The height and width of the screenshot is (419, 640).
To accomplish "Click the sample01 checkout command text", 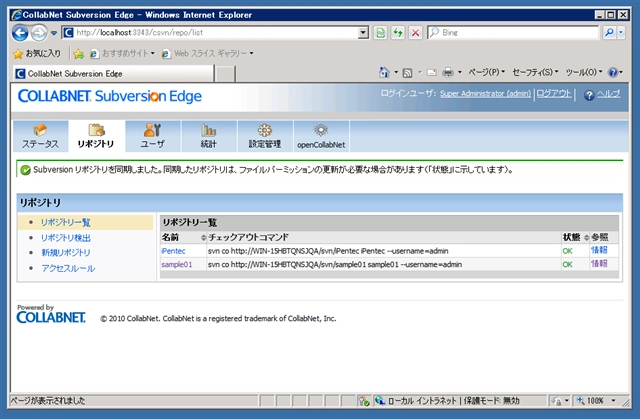I will [335, 264].
